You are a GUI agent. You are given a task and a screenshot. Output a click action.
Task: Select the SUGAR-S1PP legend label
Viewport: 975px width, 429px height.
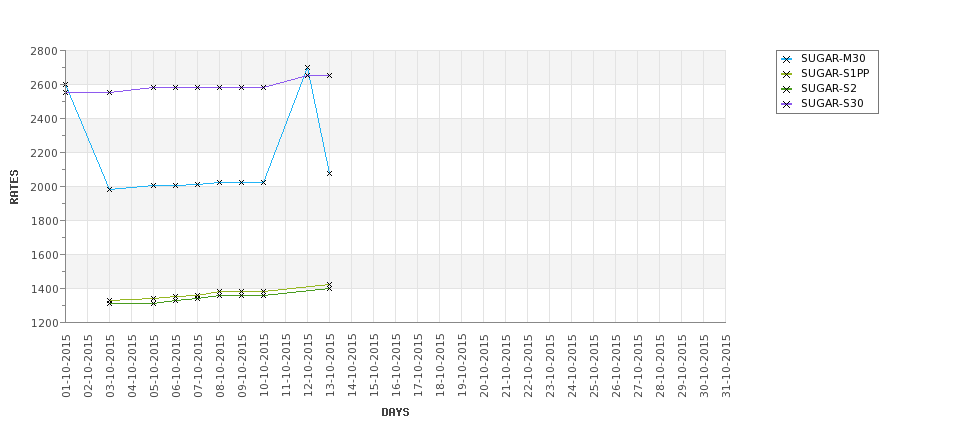click(x=834, y=73)
